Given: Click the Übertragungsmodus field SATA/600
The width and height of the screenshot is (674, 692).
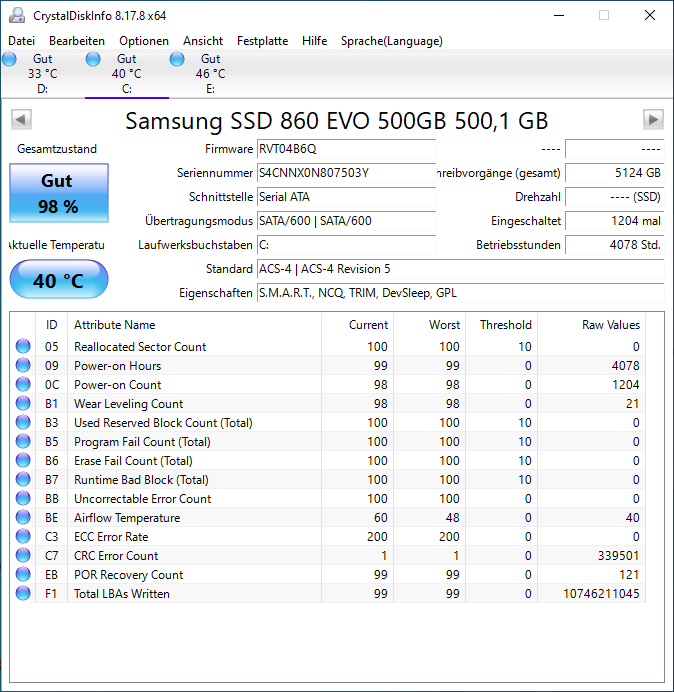Looking at the screenshot, I should click(346, 221).
